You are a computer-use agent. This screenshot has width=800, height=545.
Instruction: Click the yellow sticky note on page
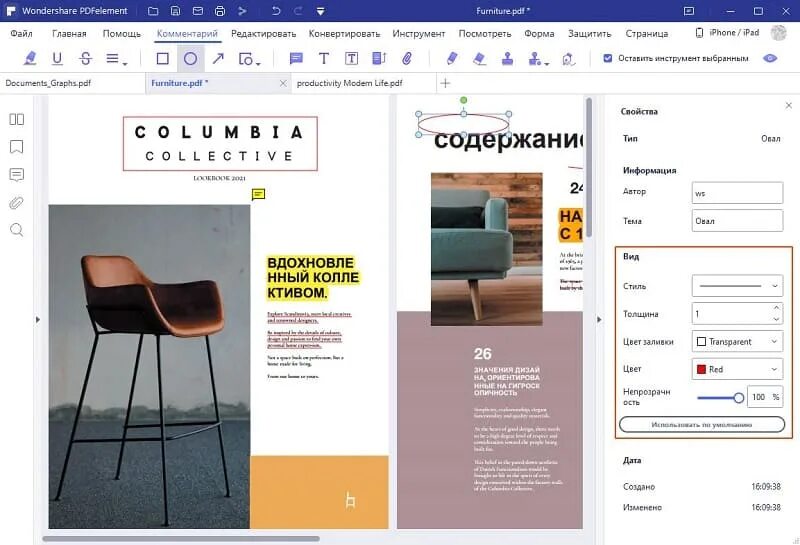click(x=259, y=194)
